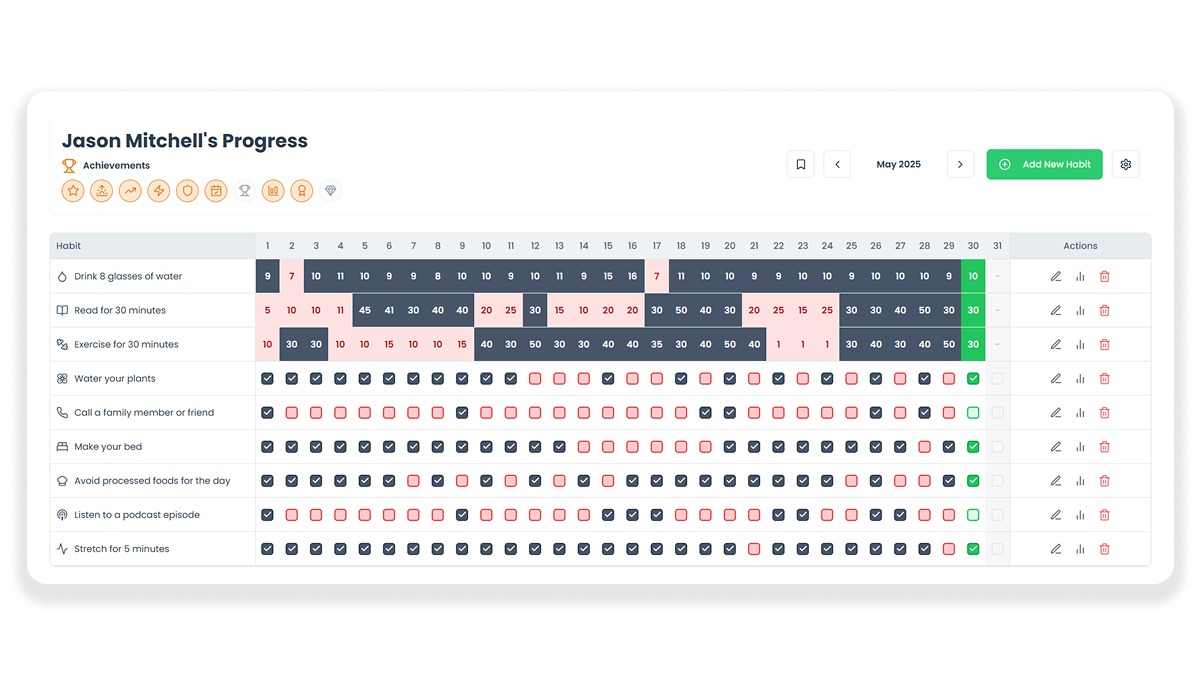
Task: Advance to the next month
Action: tap(959, 164)
